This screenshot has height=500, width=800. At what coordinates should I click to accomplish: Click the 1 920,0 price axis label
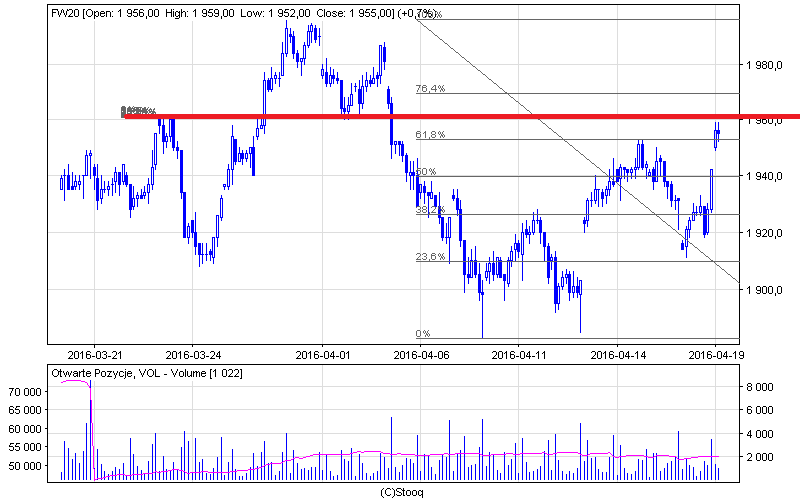click(764, 234)
